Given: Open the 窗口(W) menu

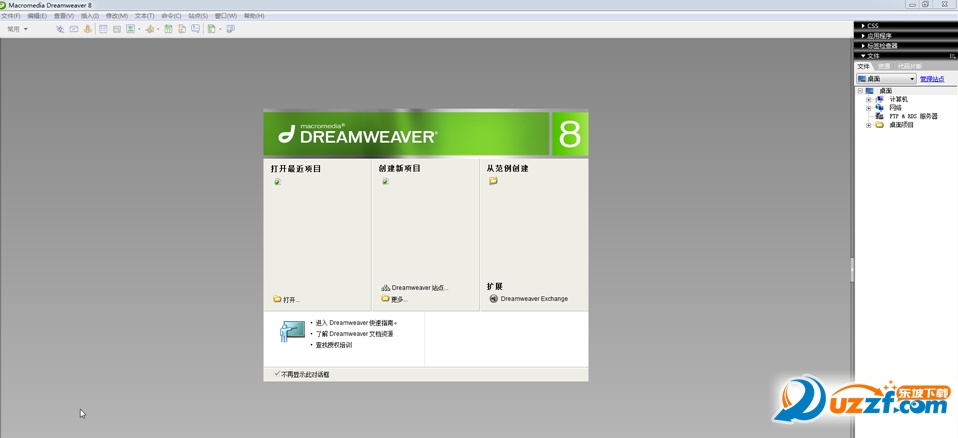Looking at the screenshot, I should [x=225, y=16].
